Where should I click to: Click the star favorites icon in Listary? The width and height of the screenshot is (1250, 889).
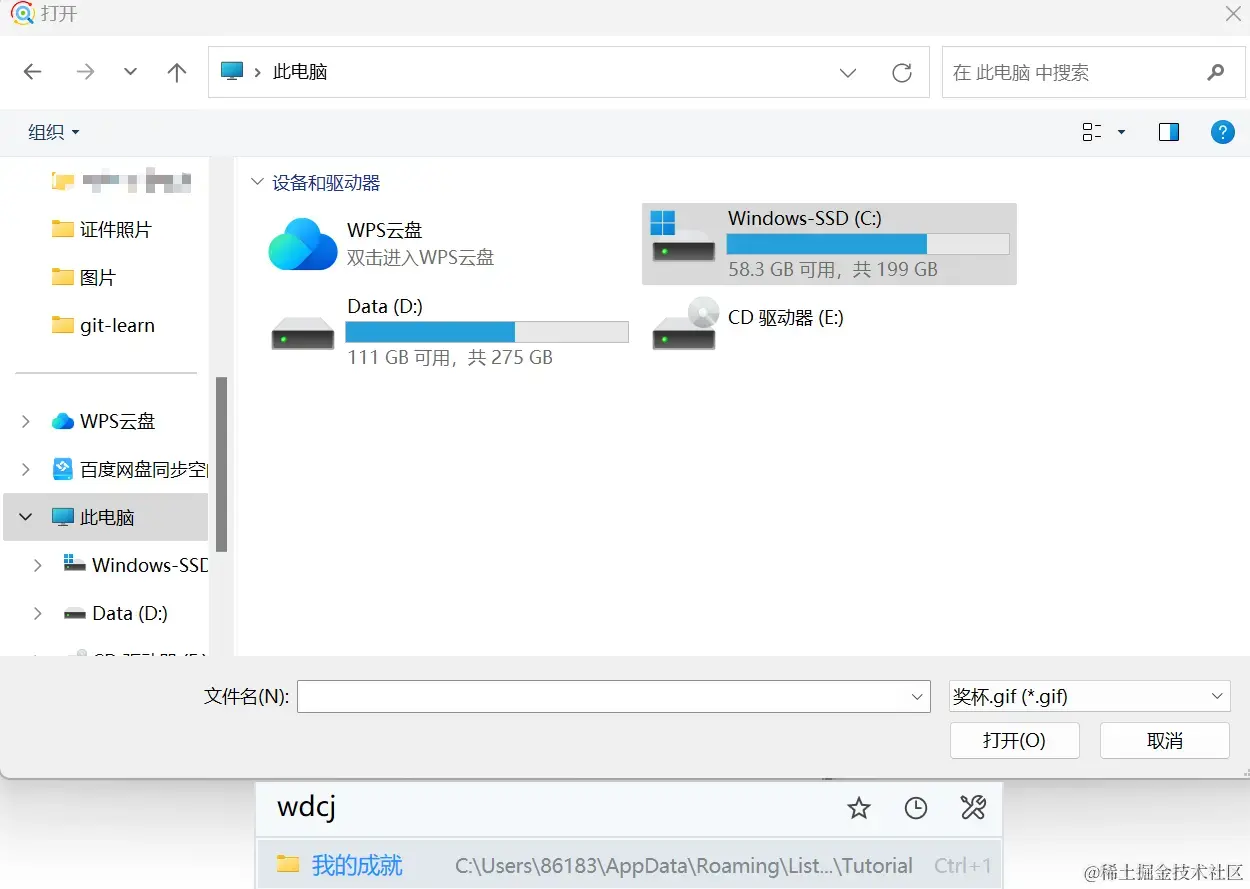coord(859,809)
